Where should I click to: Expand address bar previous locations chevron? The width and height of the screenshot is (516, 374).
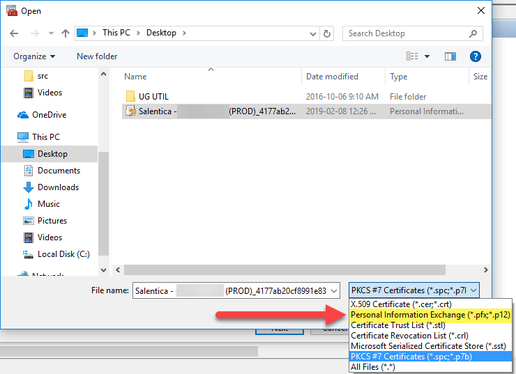coord(313,34)
